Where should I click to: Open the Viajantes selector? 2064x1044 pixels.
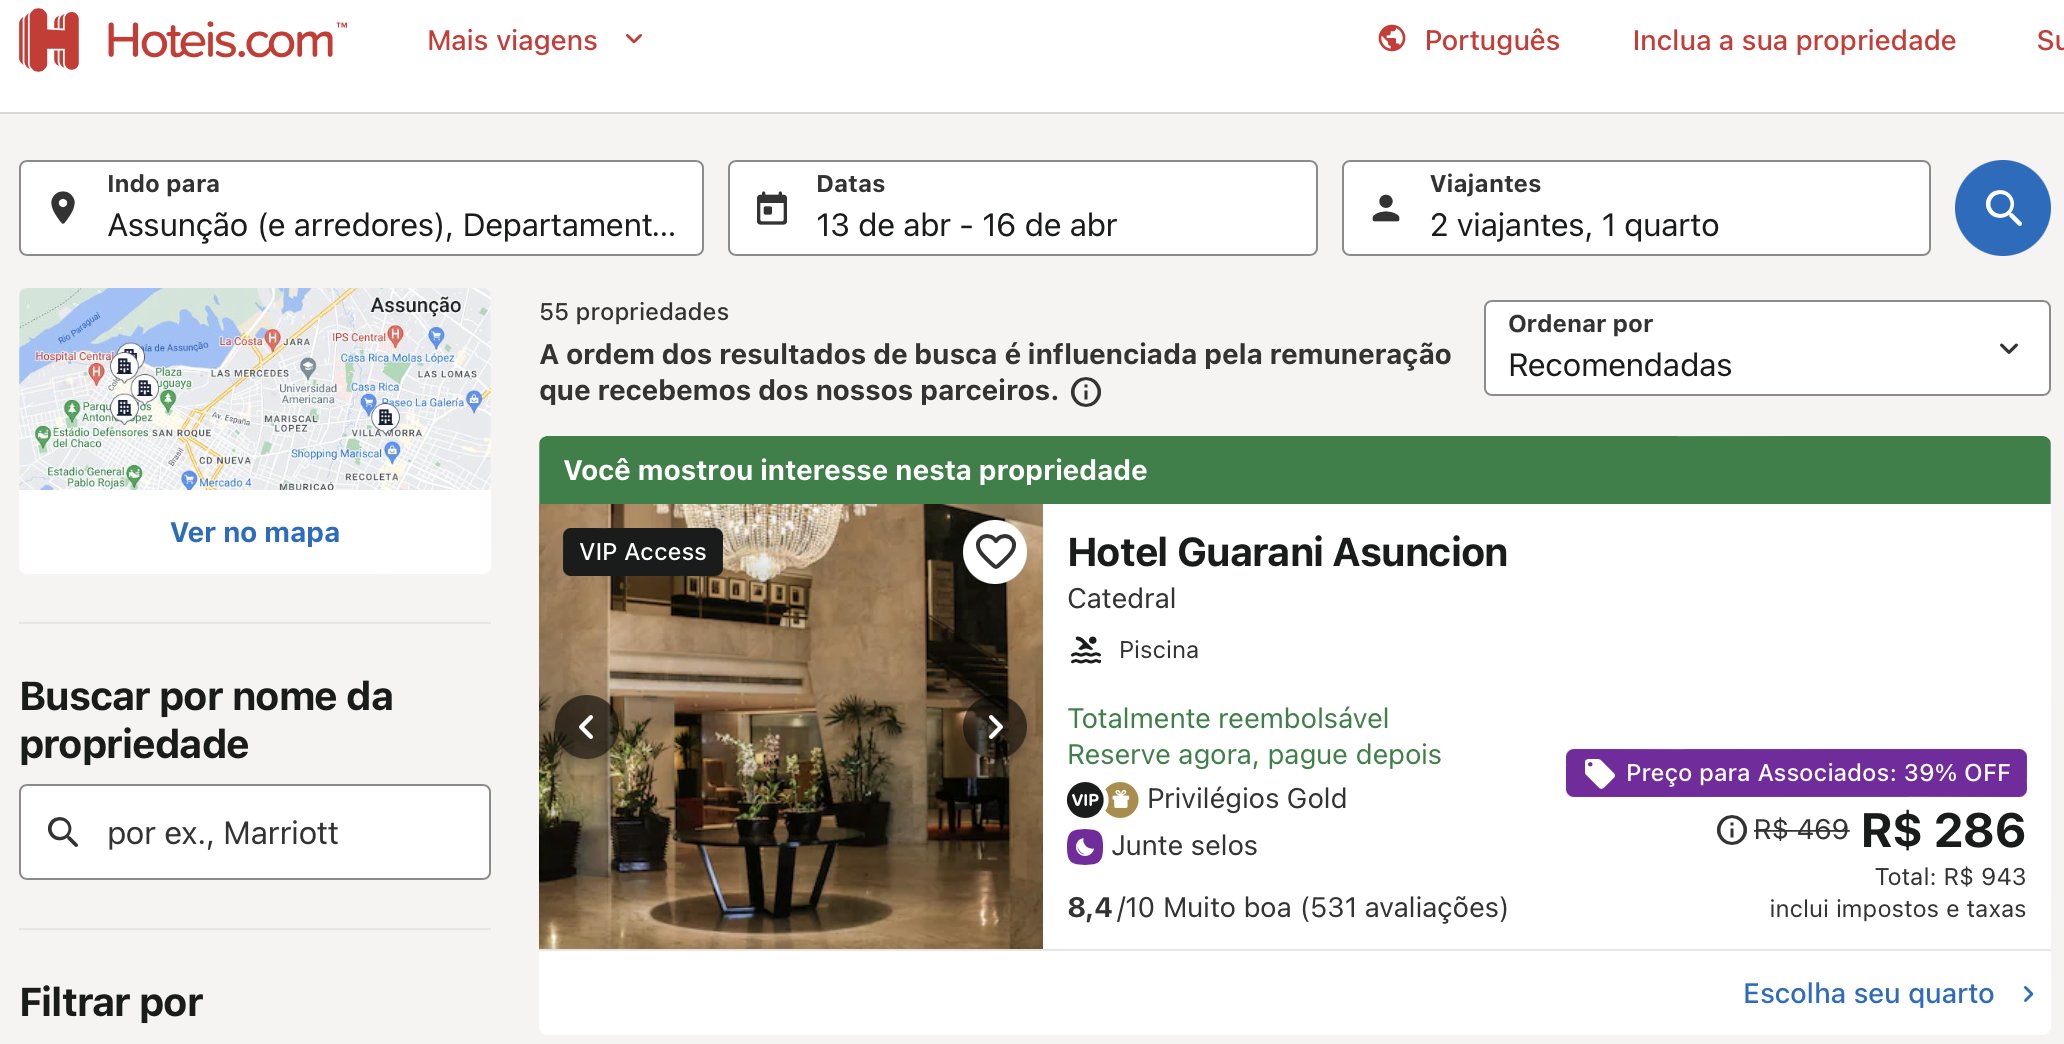point(1636,208)
